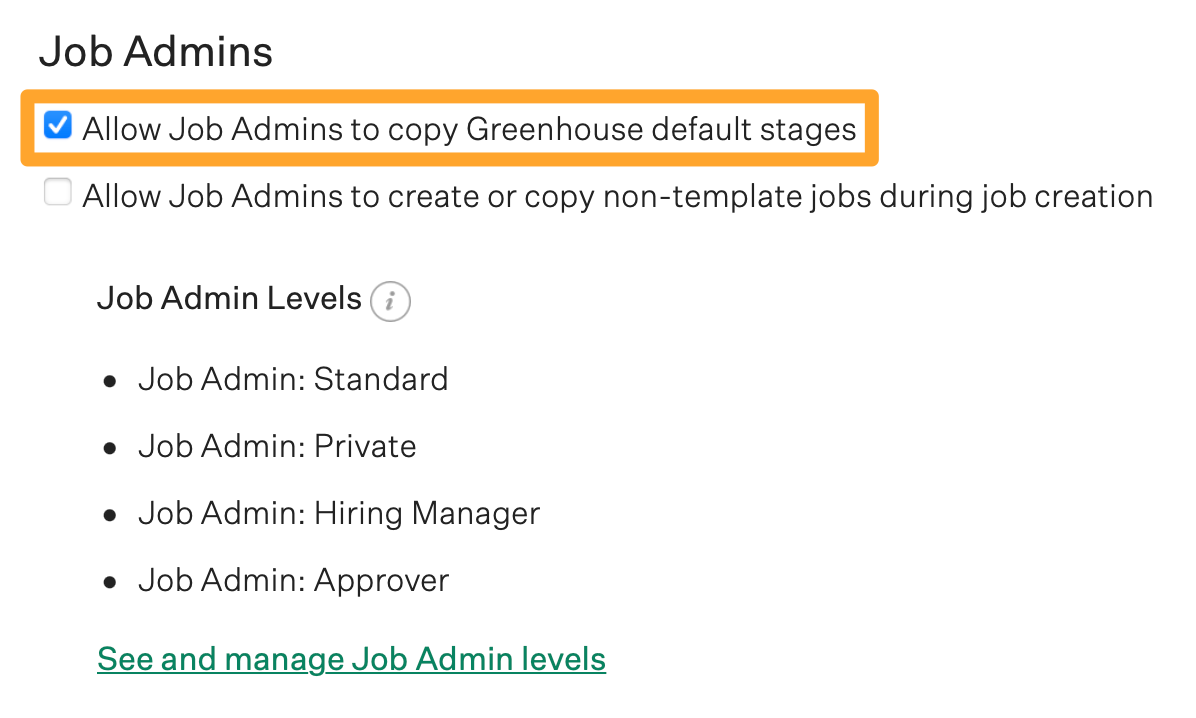Click the "Job Admin Levels" label

(x=228, y=298)
